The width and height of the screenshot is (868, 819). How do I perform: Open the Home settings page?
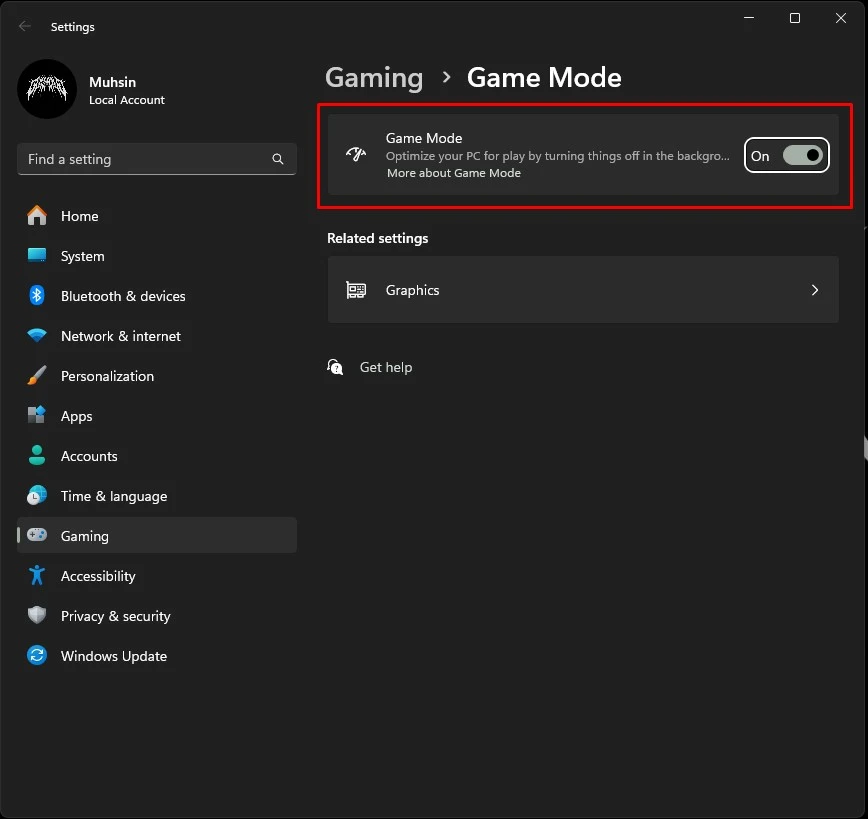pyautogui.click(x=157, y=216)
